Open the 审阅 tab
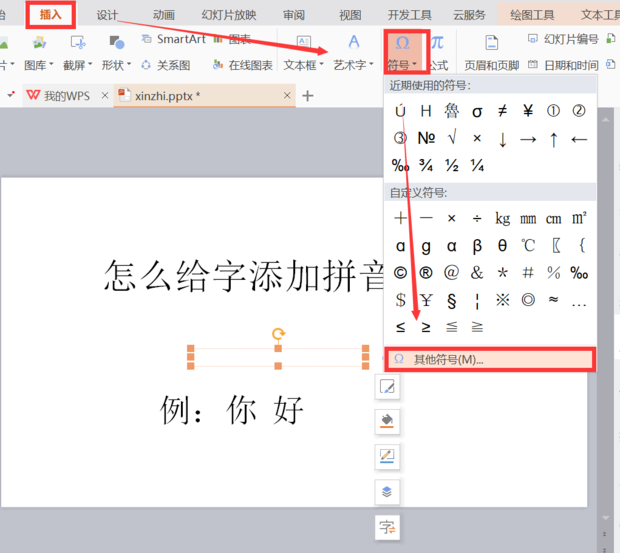This screenshot has height=553, width=620. pyautogui.click(x=294, y=15)
